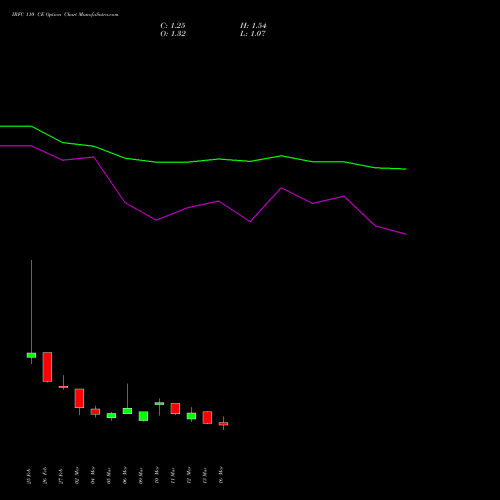The height and width of the screenshot is (500, 500).
Task: Click the 11 Mar date label
Action: point(173,476)
